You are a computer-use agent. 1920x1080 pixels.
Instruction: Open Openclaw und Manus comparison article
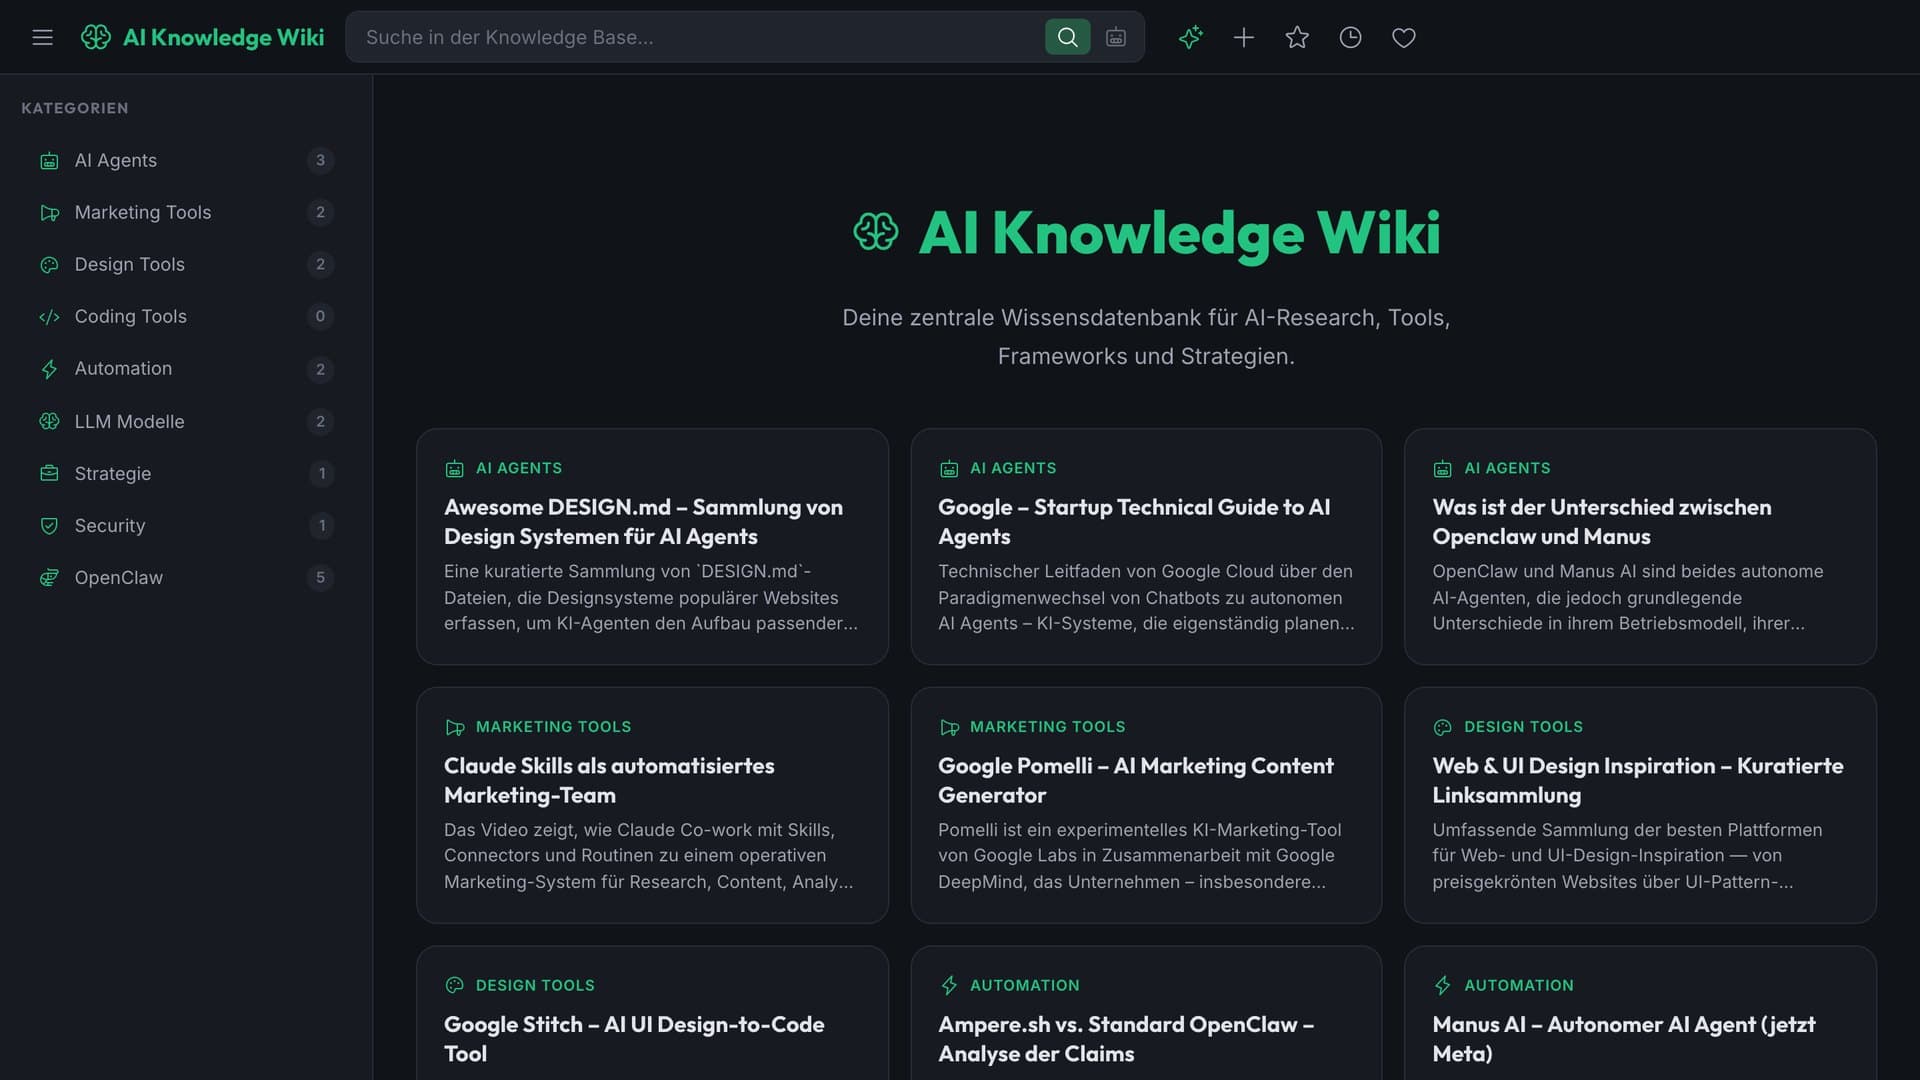pyautogui.click(x=1640, y=546)
